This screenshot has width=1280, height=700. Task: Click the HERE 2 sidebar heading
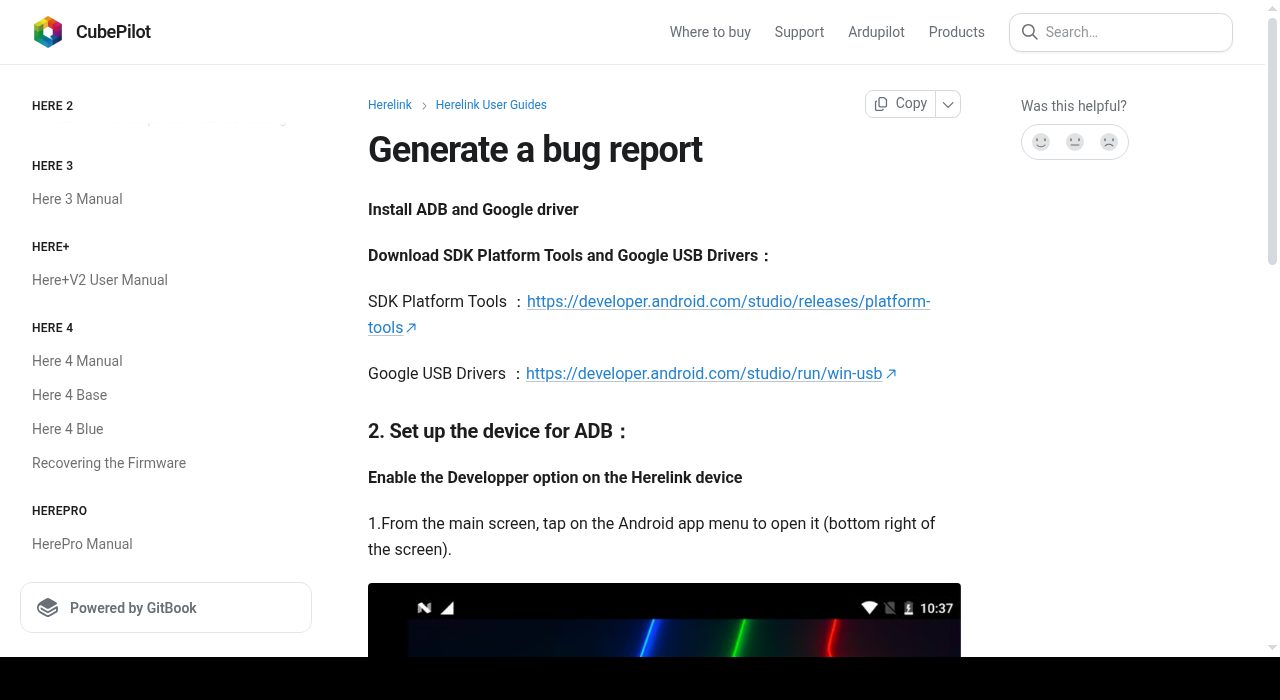click(x=52, y=106)
